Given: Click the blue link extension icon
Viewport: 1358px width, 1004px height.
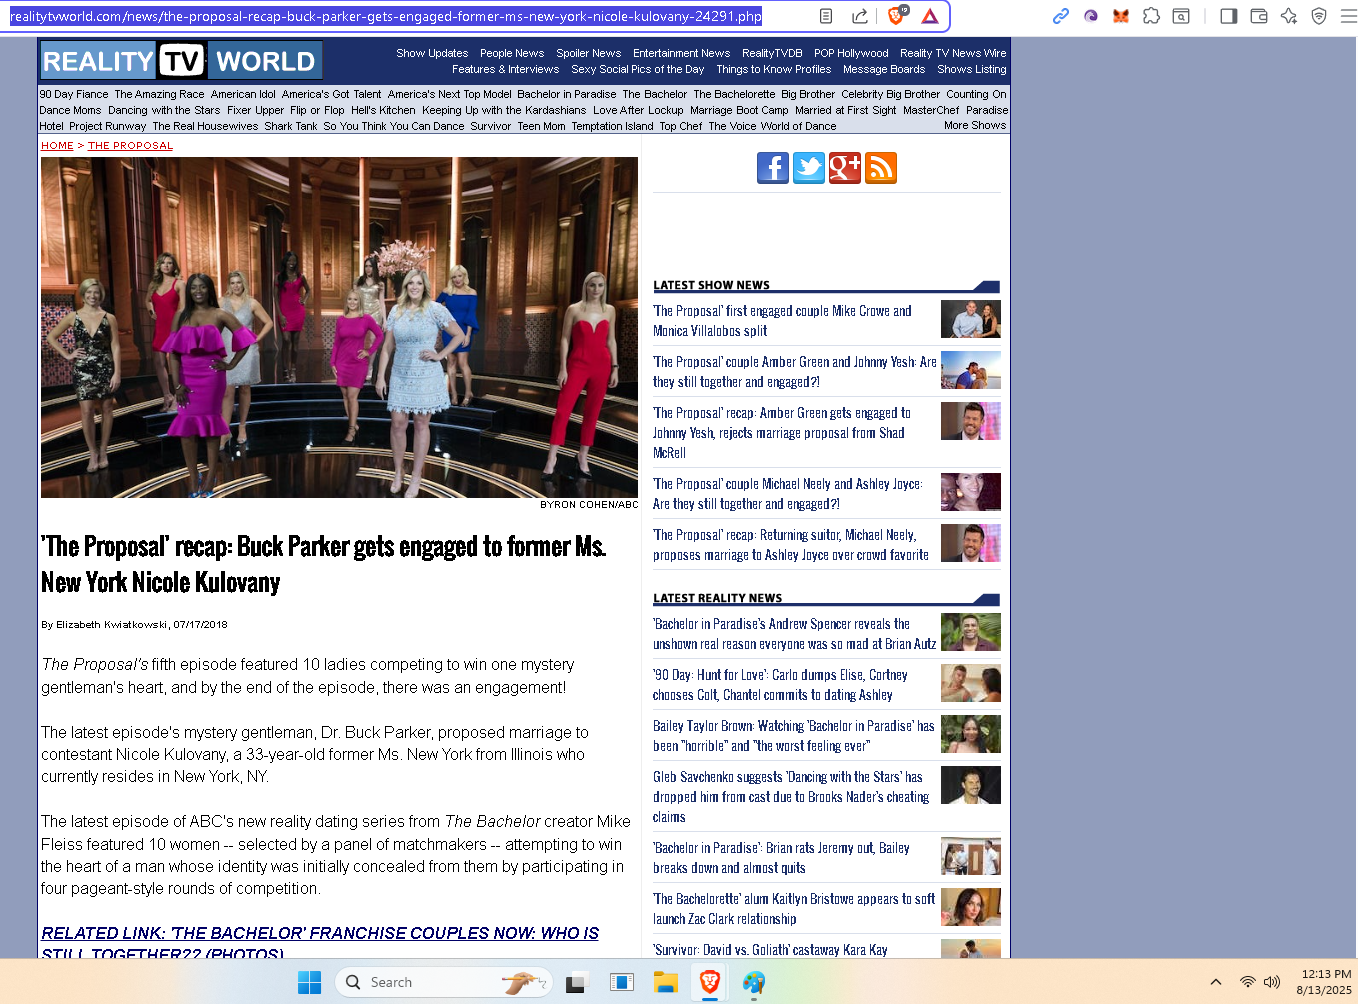Looking at the screenshot, I should tap(1061, 16).
